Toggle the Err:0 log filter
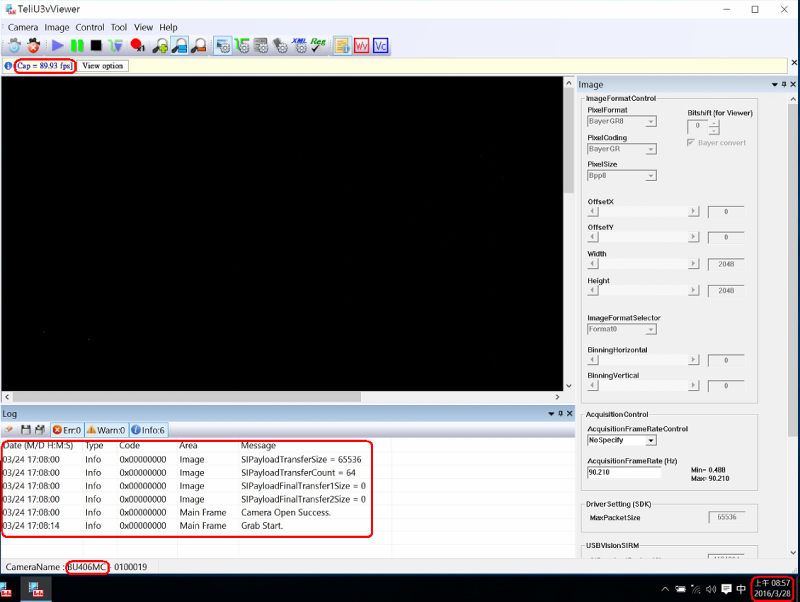Screen dimensions: 800x602 [67, 430]
